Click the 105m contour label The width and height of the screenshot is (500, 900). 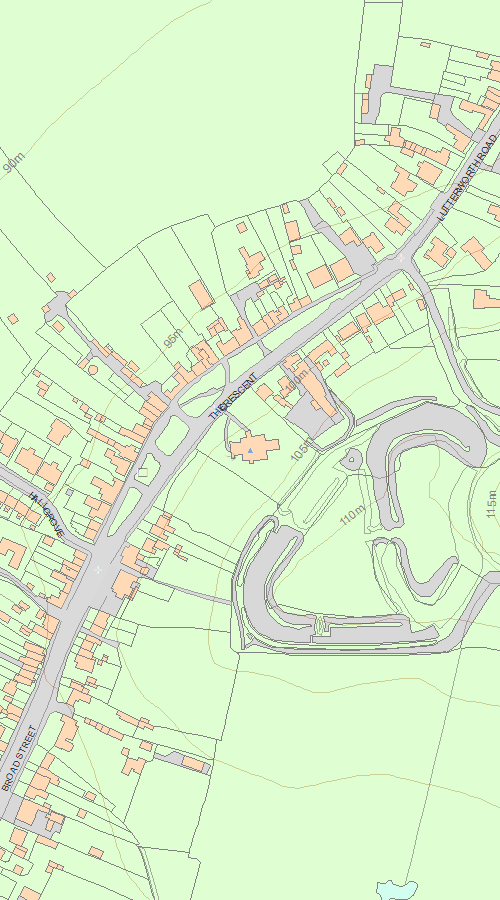[x=302, y=449]
